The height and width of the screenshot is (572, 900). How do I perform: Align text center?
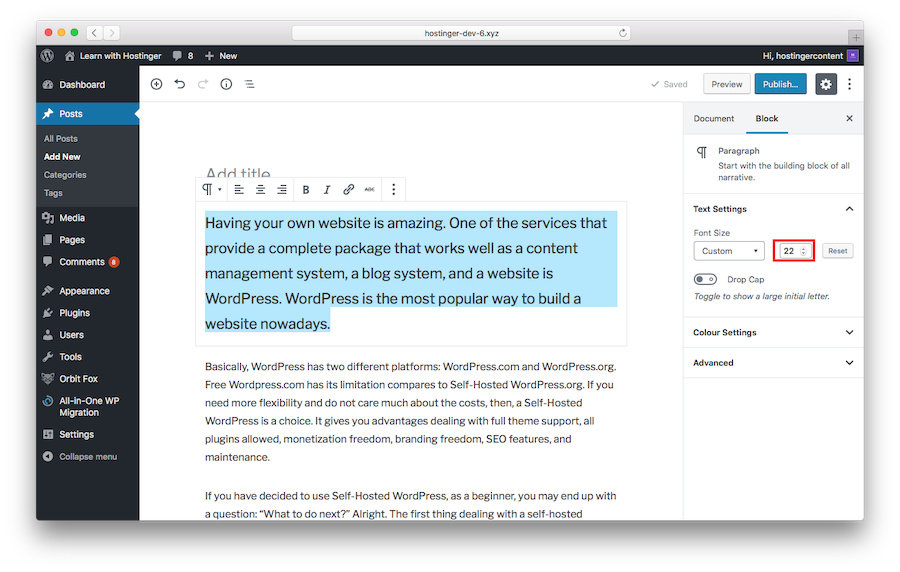tap(260, 189)
